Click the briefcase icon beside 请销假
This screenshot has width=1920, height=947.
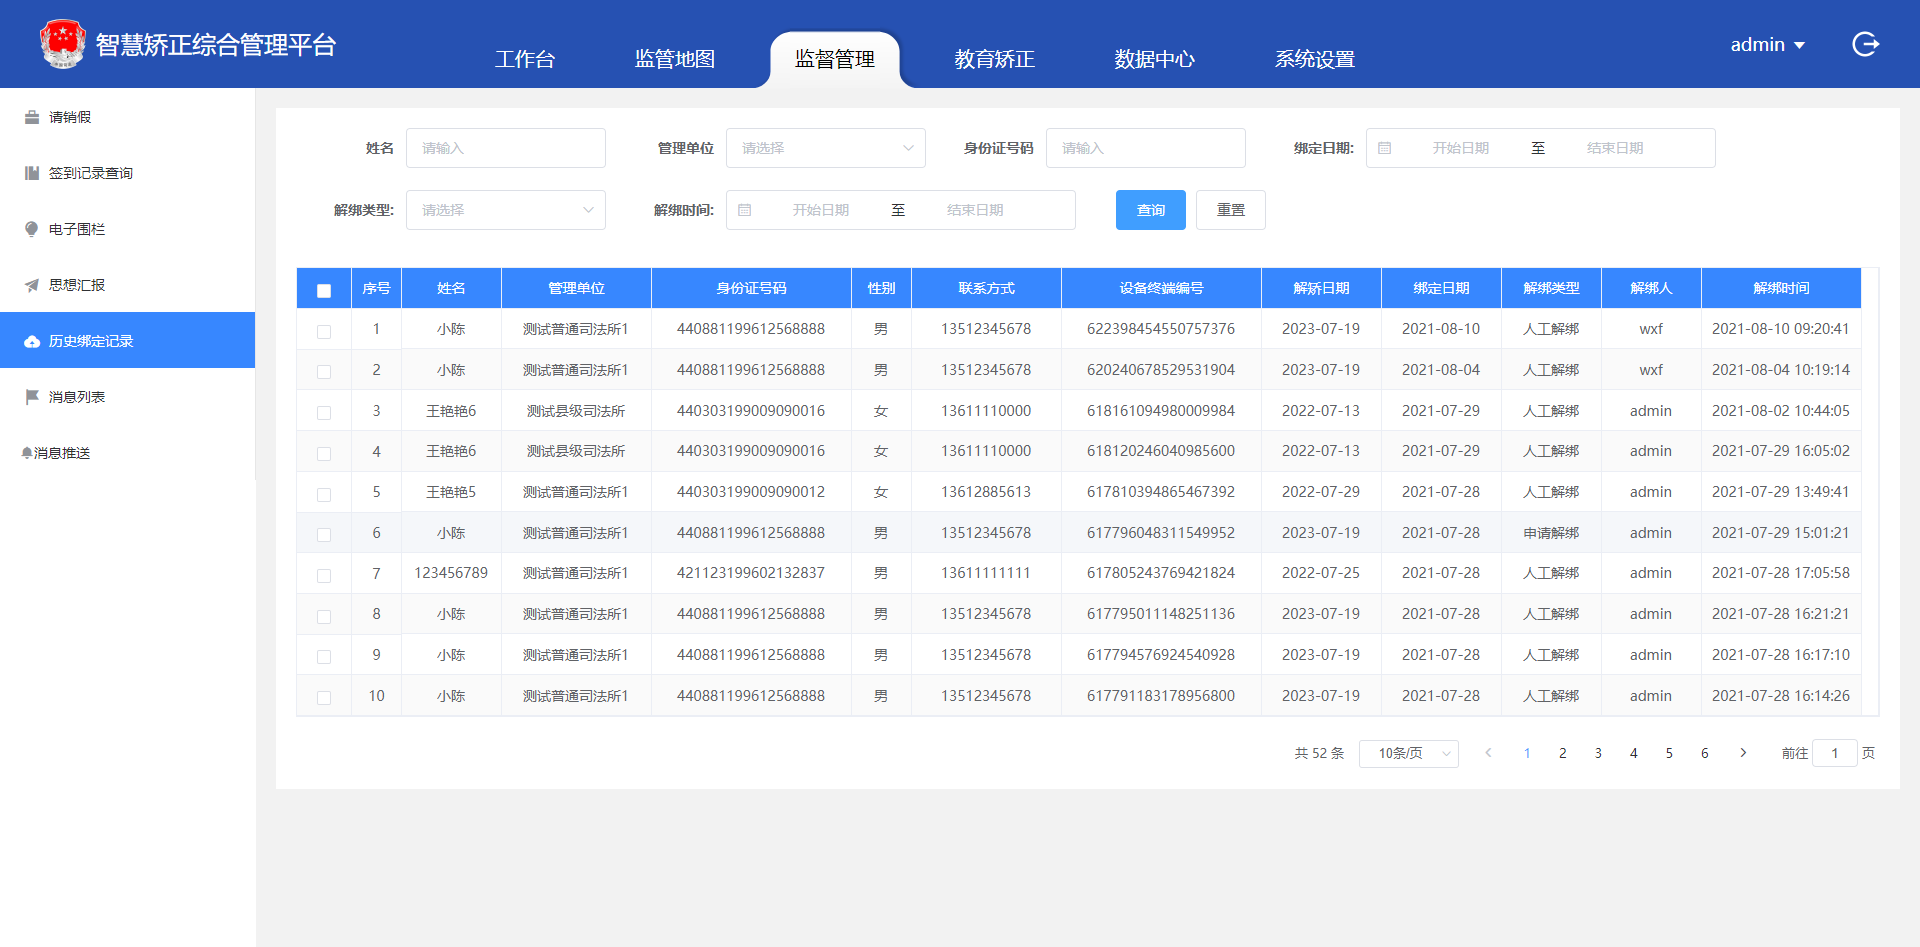coord(32,117)
